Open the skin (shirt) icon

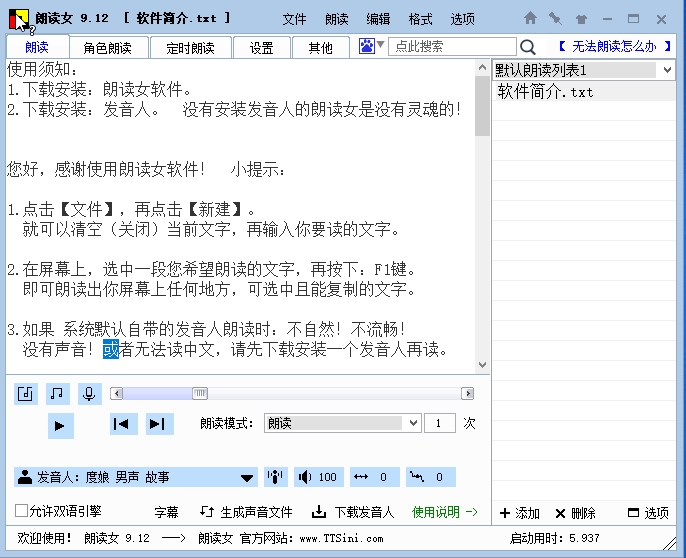[581, 19]
